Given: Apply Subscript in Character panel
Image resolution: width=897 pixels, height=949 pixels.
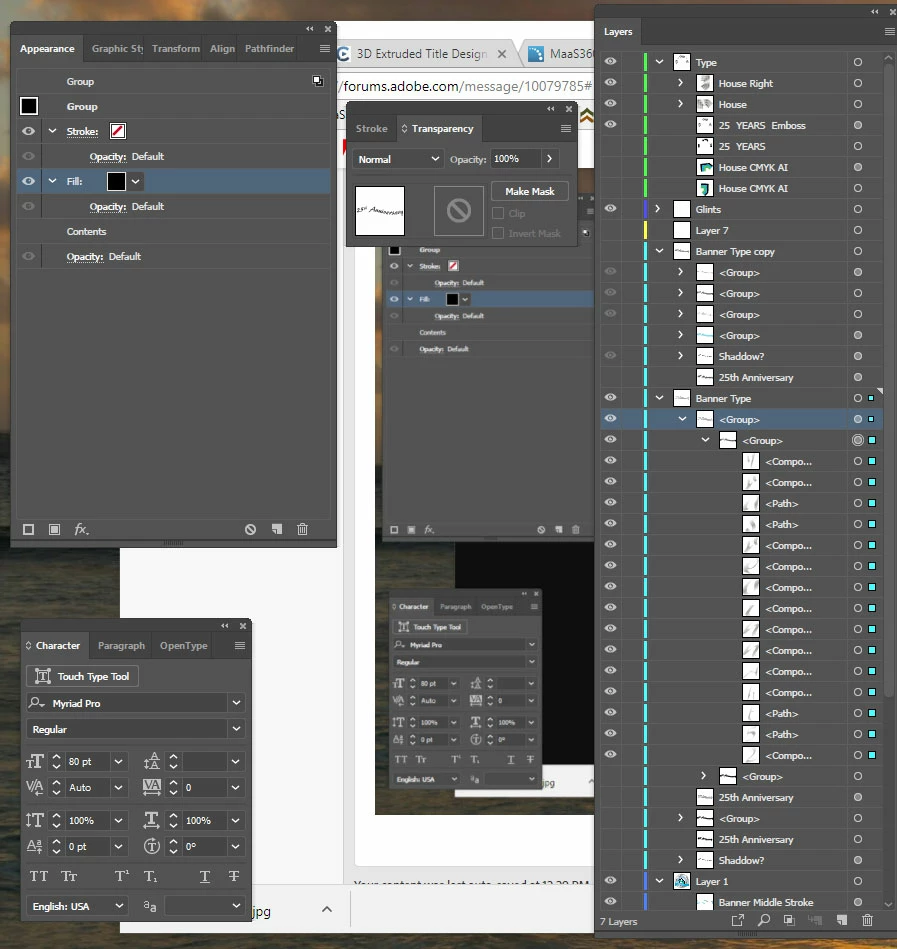Looking at the screenshot, I should (150, 876).
